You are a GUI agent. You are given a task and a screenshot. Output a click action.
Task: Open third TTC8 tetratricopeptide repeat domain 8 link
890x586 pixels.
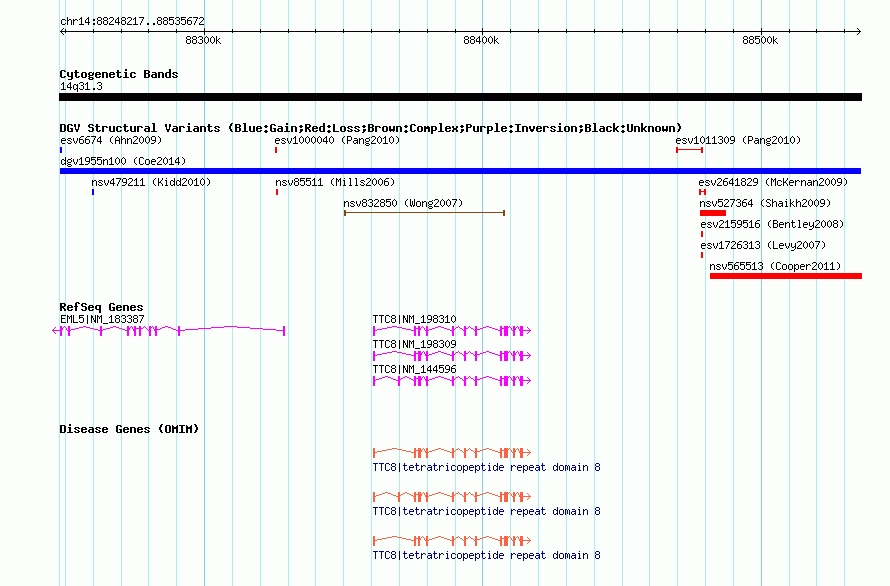click(486, 555)
